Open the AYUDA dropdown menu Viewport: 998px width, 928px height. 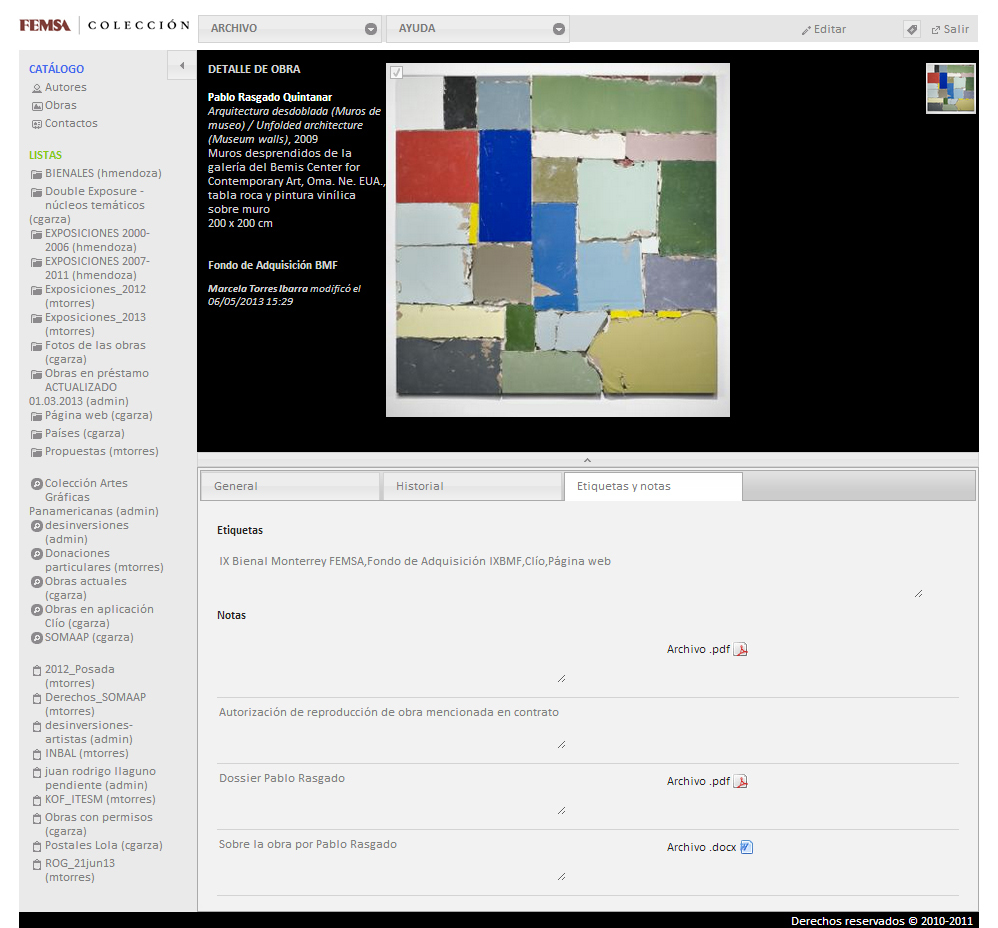point(477,29)
